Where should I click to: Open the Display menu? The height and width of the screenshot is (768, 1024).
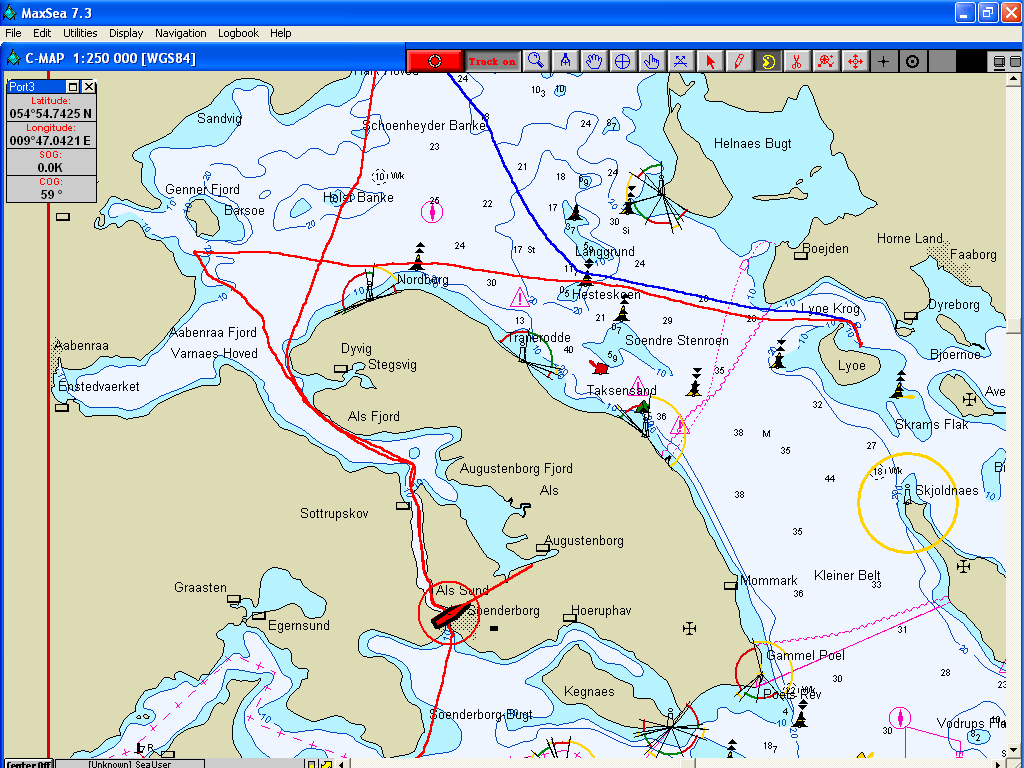click(126, 33)
